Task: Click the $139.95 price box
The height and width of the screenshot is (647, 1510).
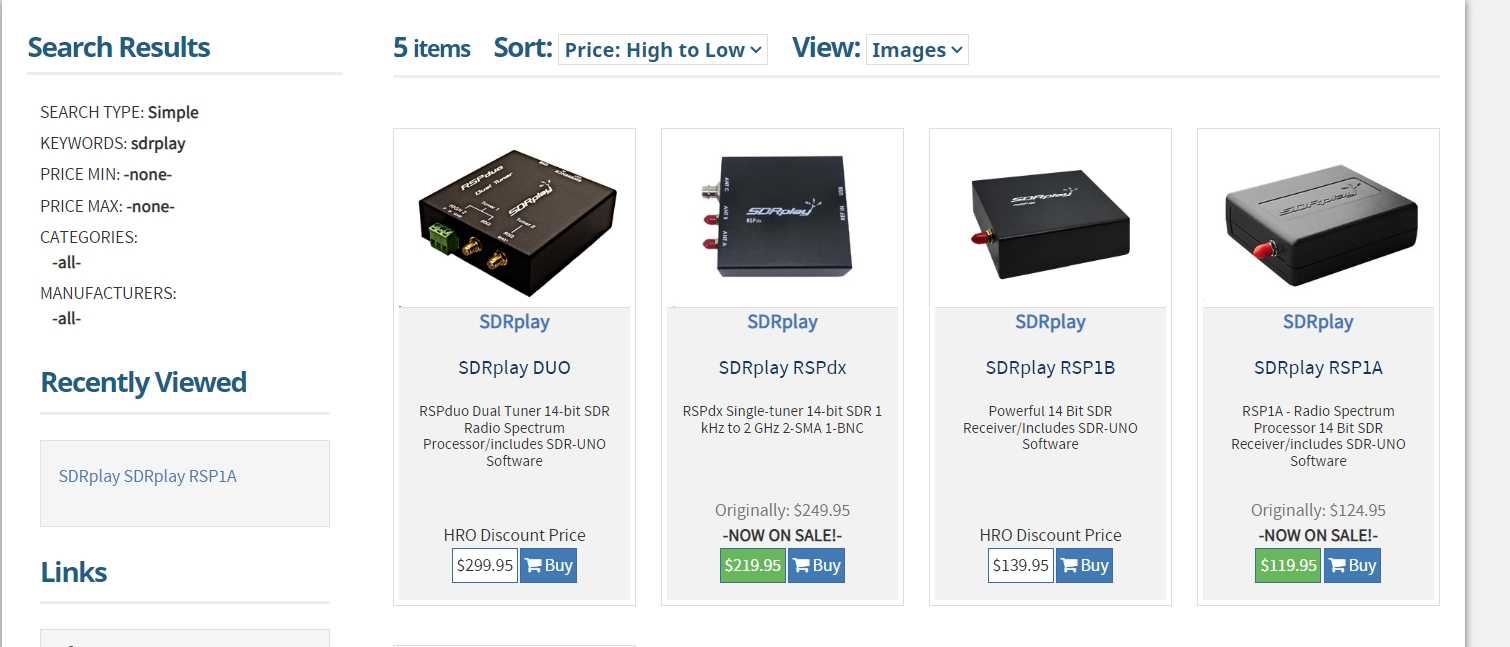Action: coord(1021,565)
